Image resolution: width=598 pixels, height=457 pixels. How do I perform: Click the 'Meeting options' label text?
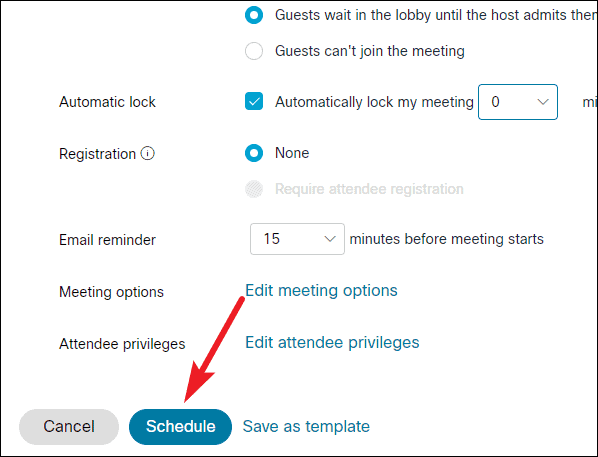[111, 292]
